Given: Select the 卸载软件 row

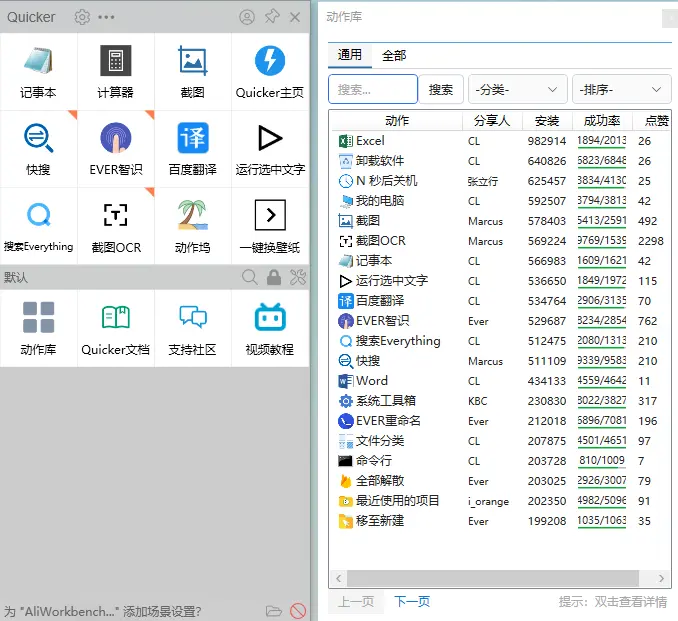Looking at the screenshot, I should (x=501, y=161).
